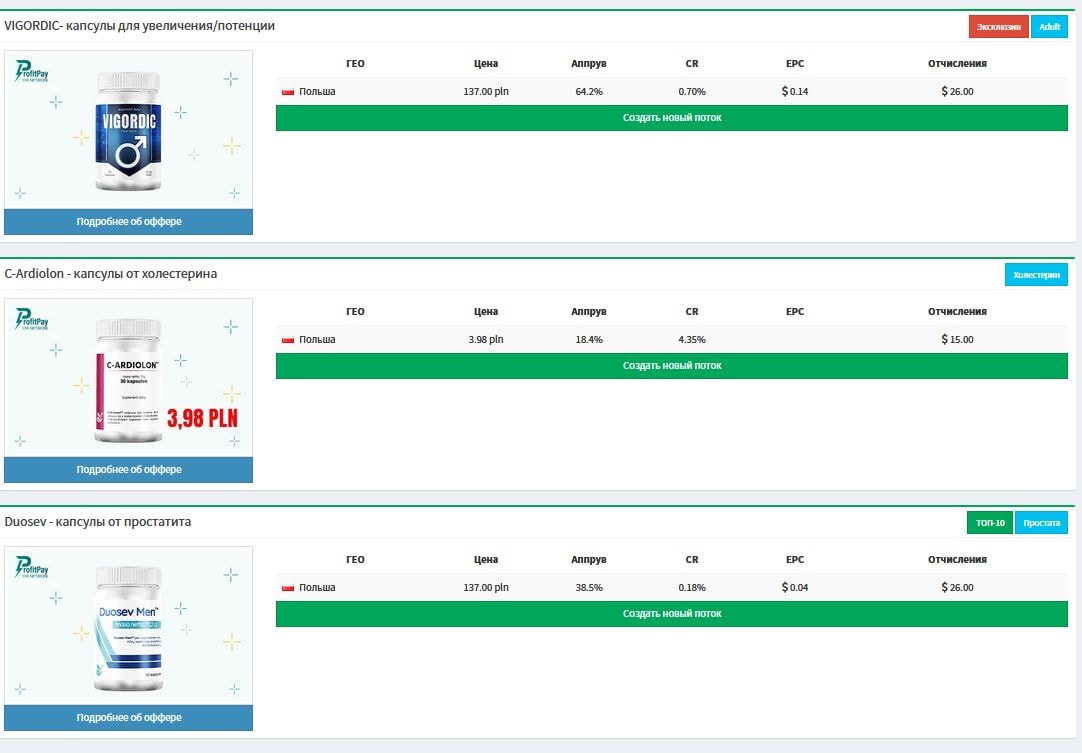Open VIGORDIC offer details button

[128, 222]
